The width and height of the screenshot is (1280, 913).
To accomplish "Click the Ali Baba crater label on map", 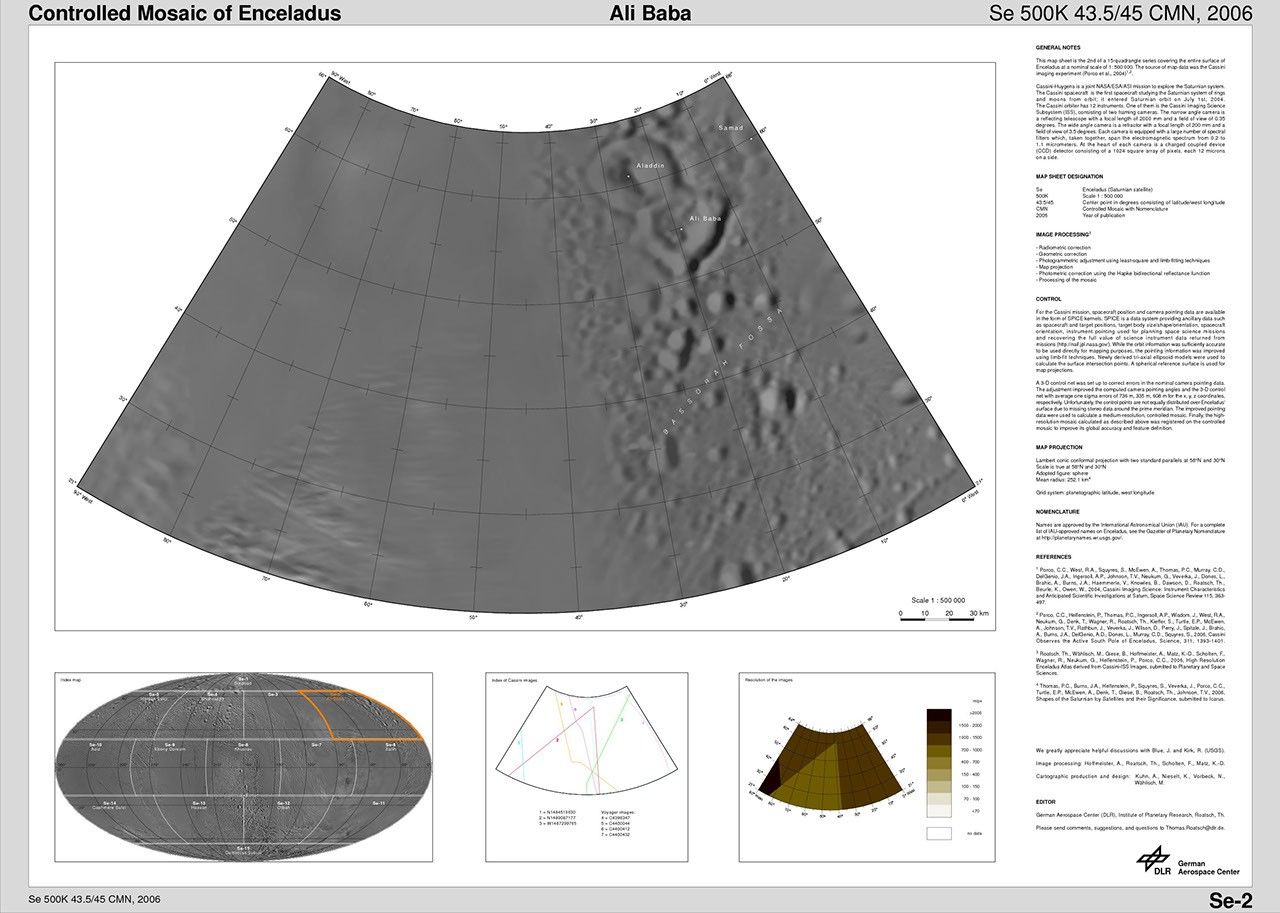I will (x=705, y=218).
